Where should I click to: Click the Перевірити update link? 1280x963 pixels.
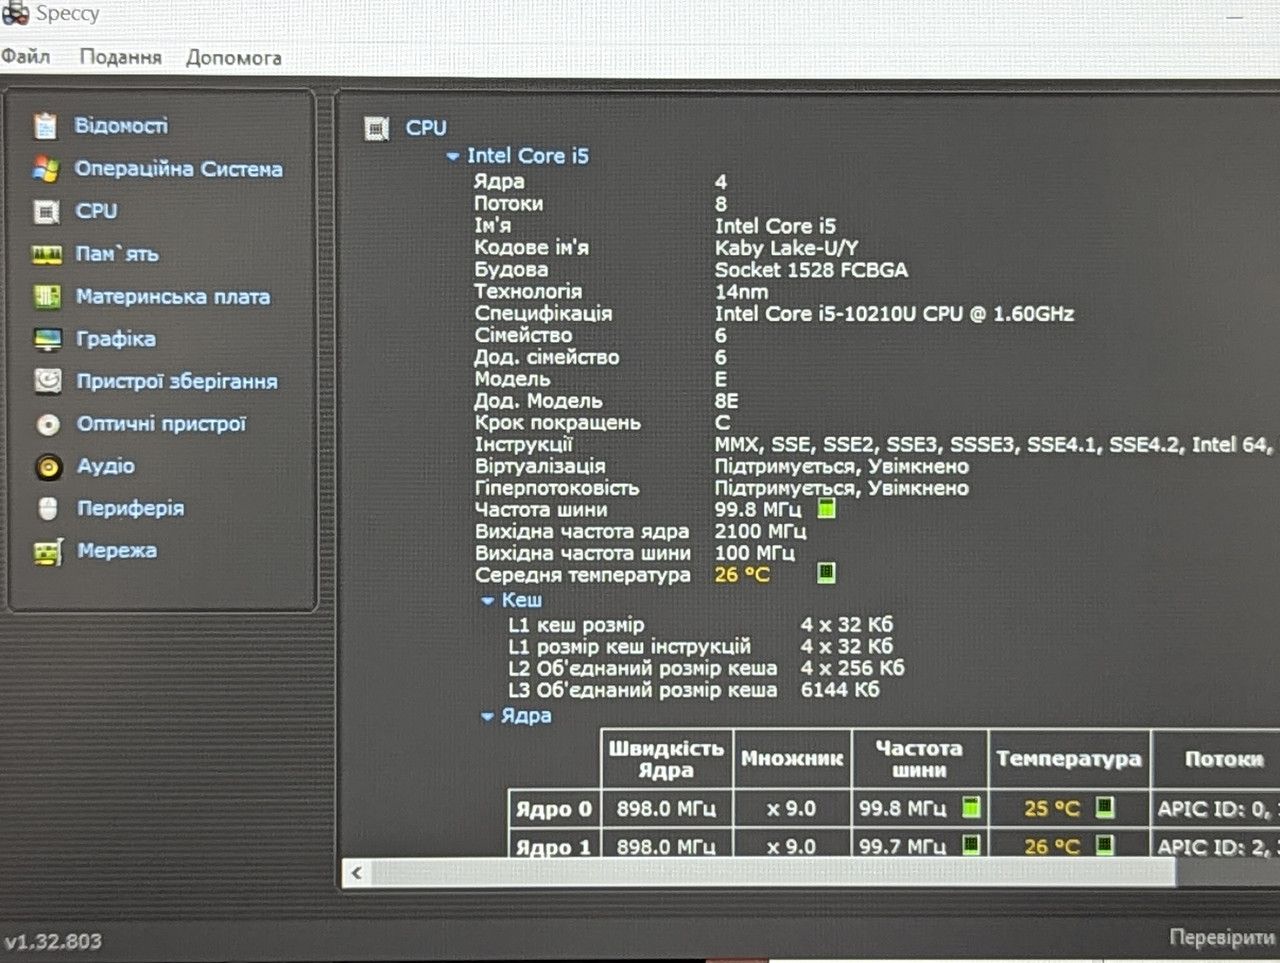(x=1222, y=937)
